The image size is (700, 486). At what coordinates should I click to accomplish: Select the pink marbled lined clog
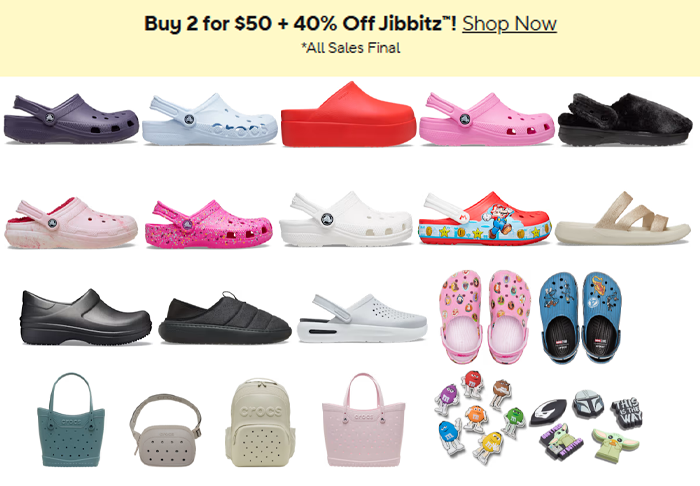click(71, 223)
